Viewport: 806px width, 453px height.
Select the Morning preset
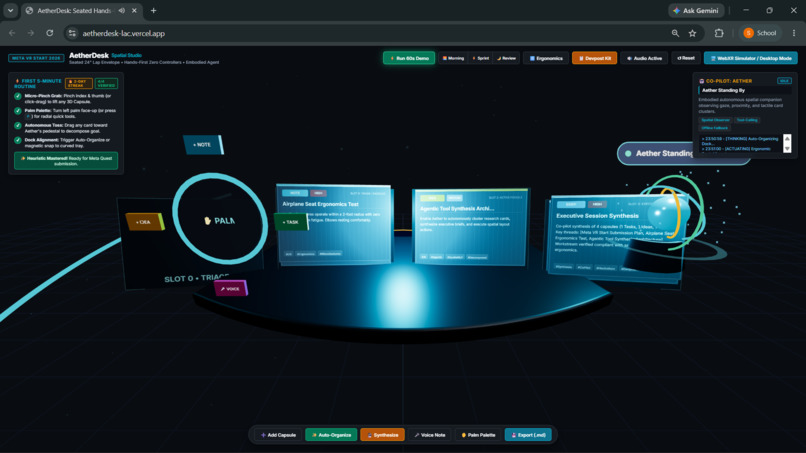[453, 58]
